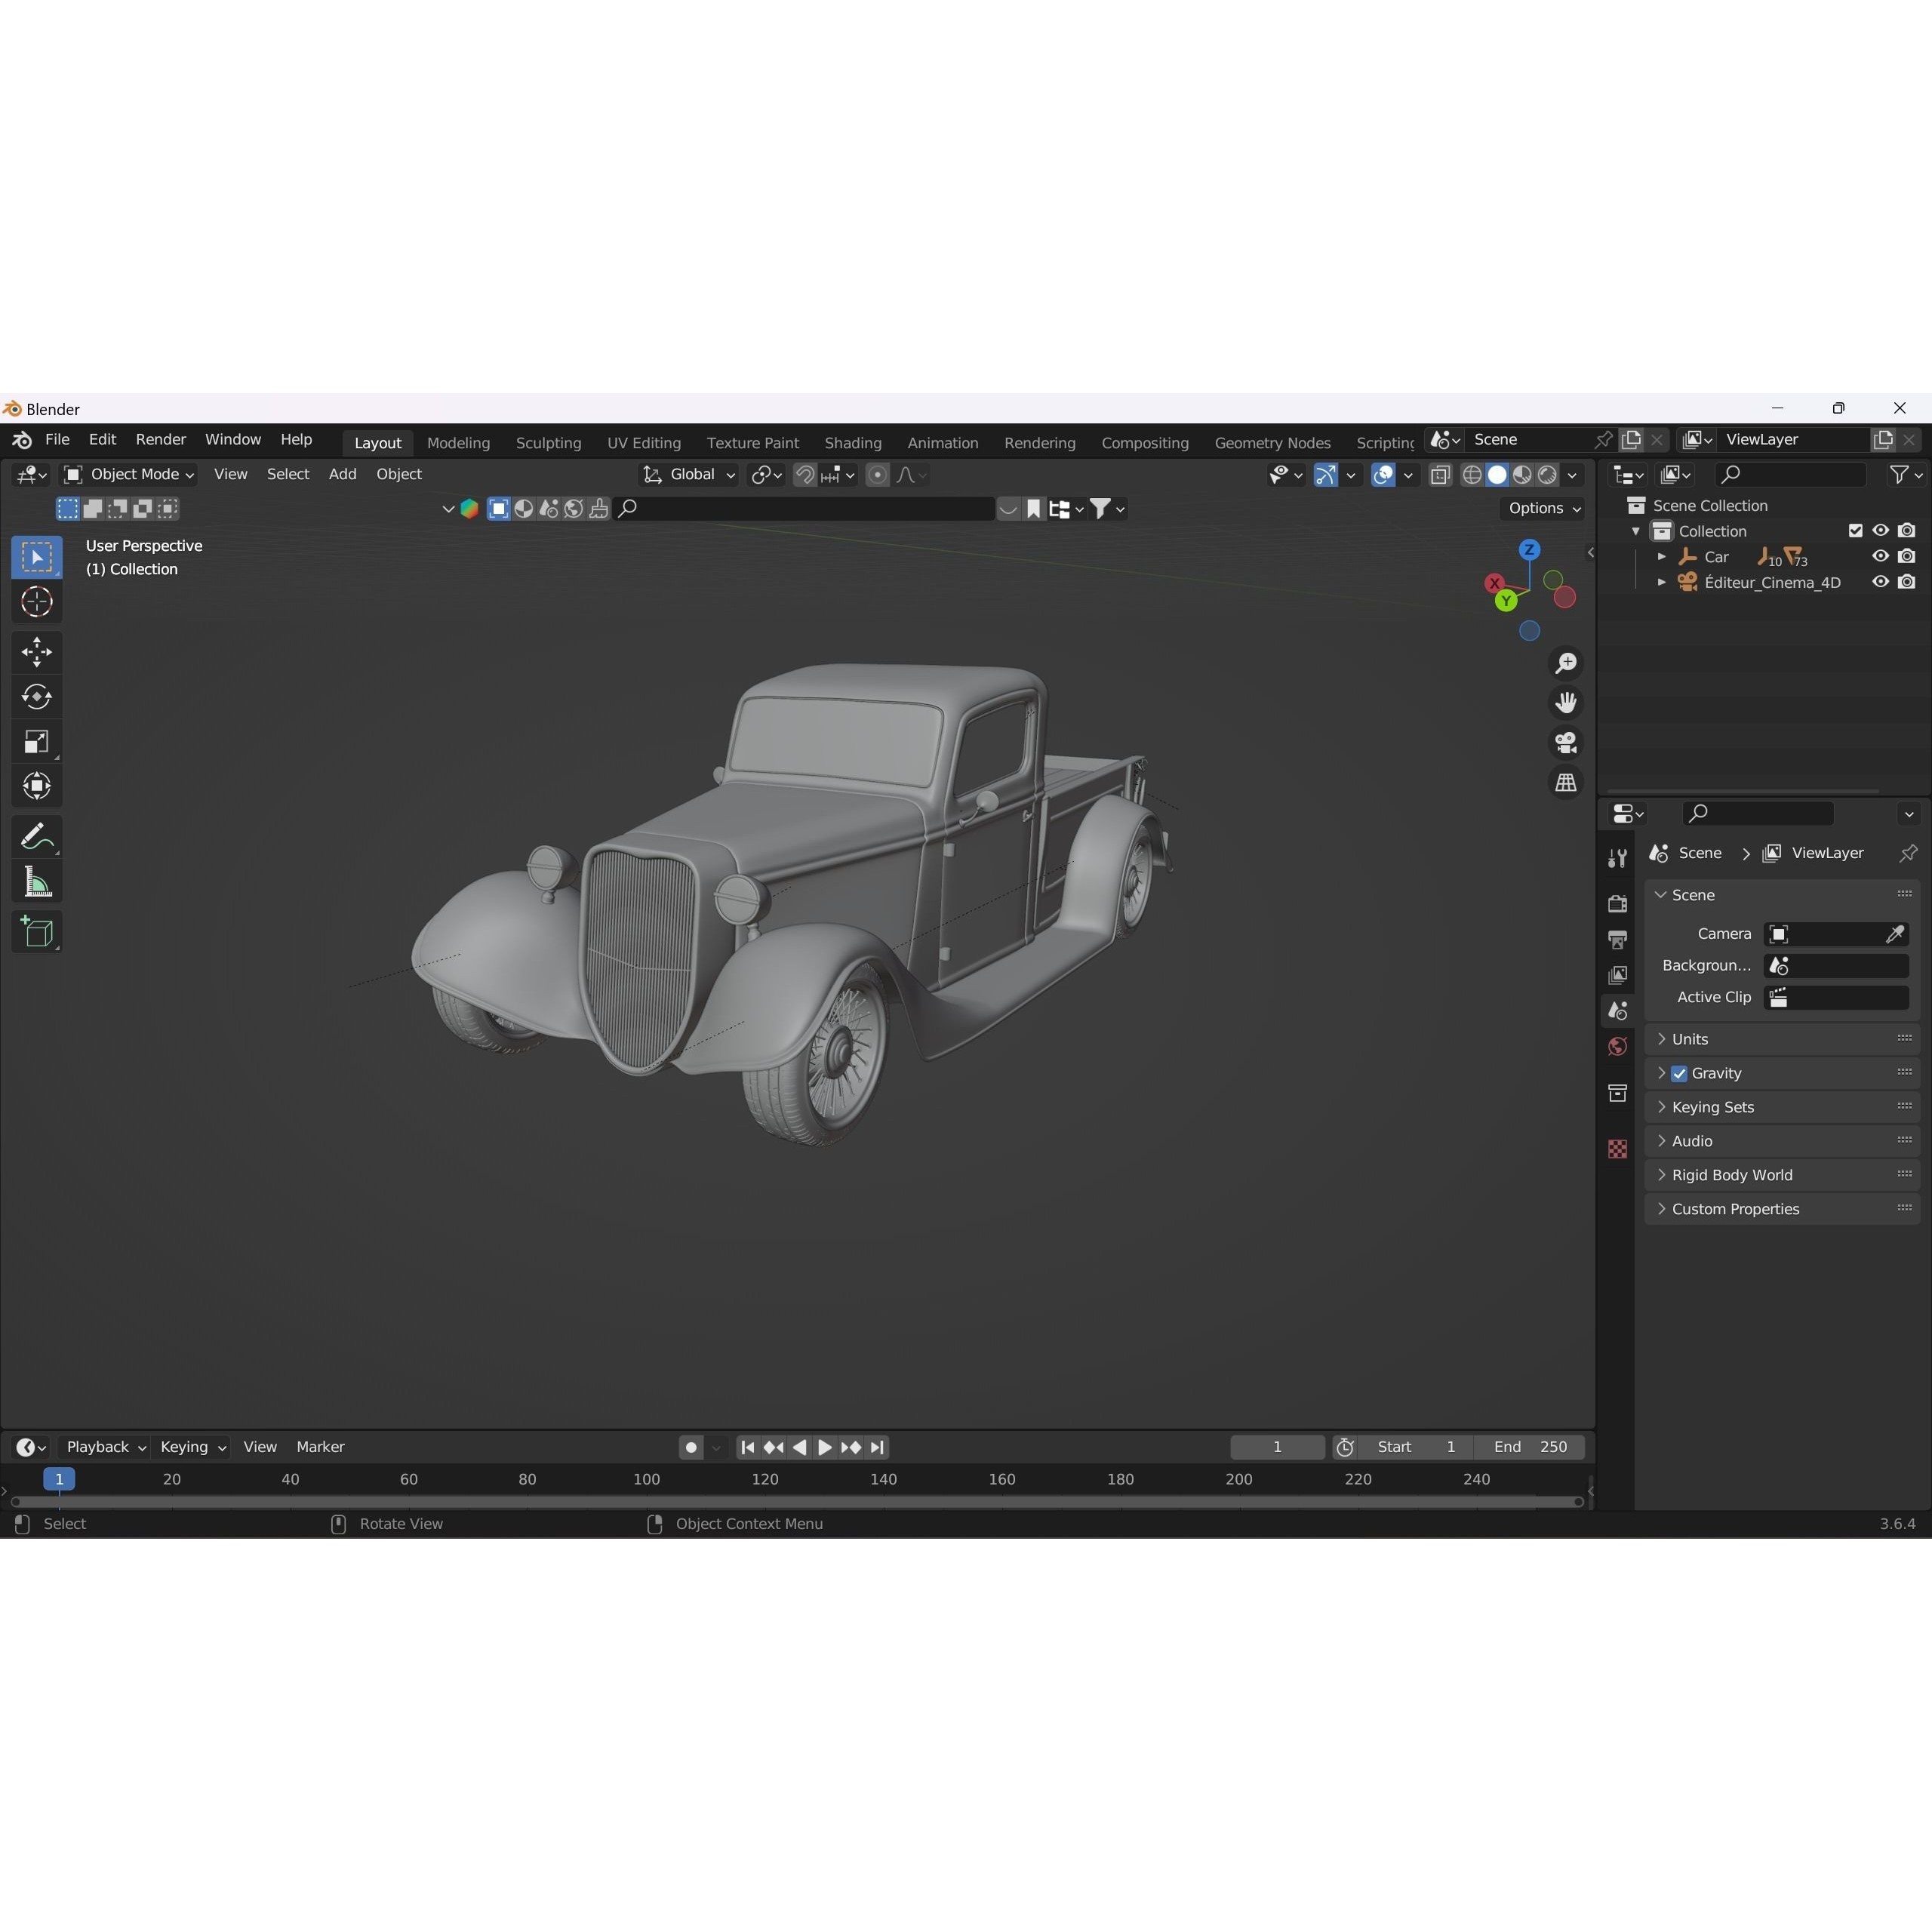This screenshot has width=1932, height=1932.
Task: Select the Scale tool
Action: (37, 740)
